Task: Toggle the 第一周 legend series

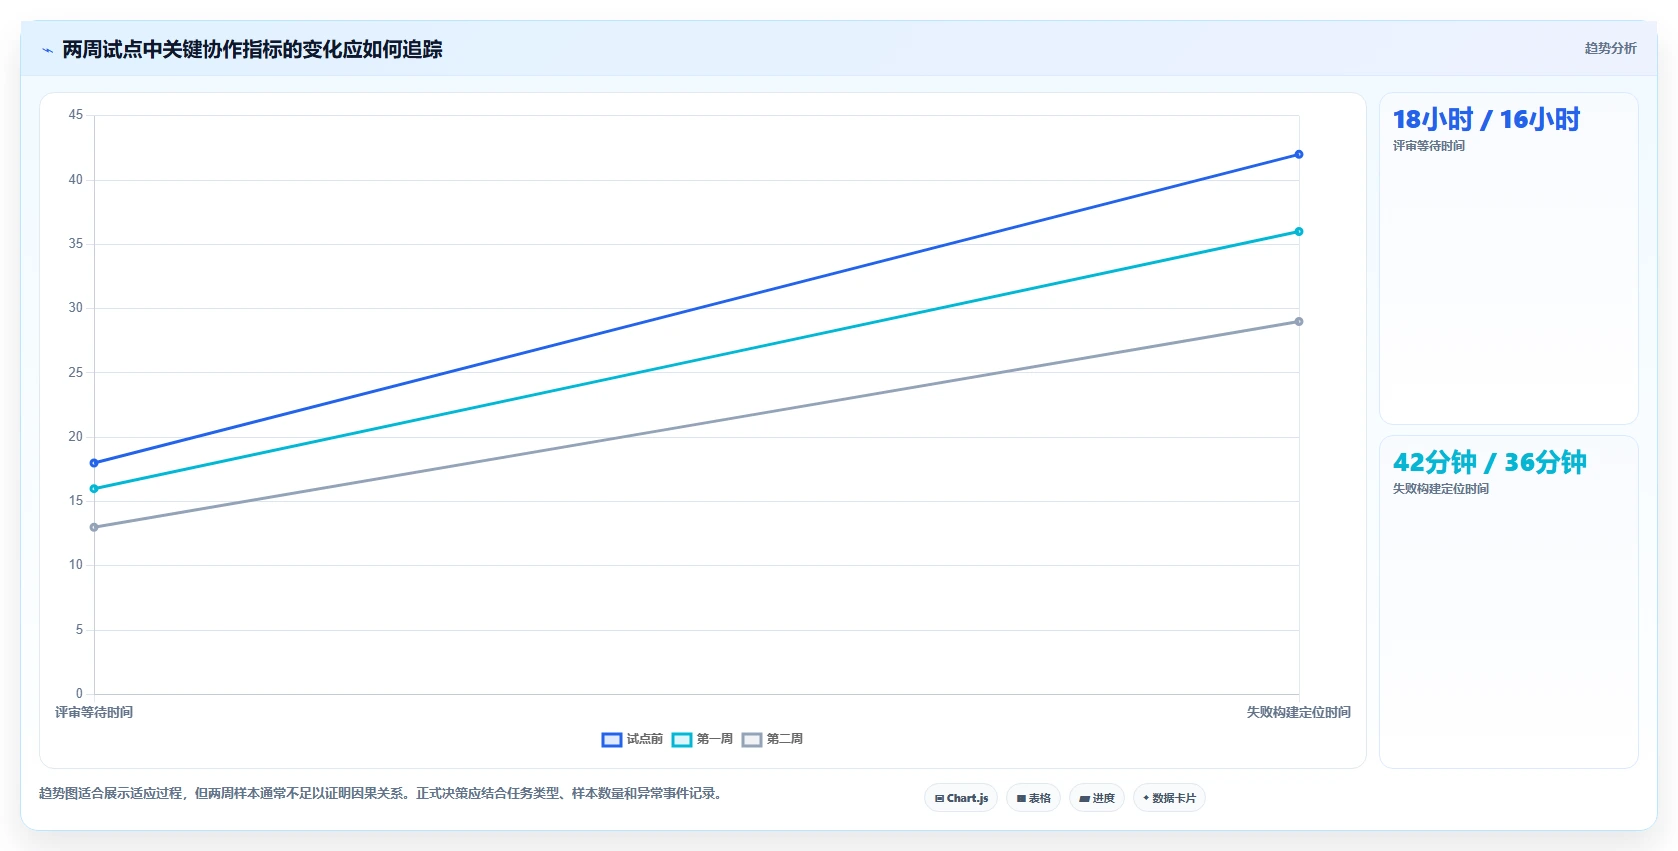Action: point(702,739)
